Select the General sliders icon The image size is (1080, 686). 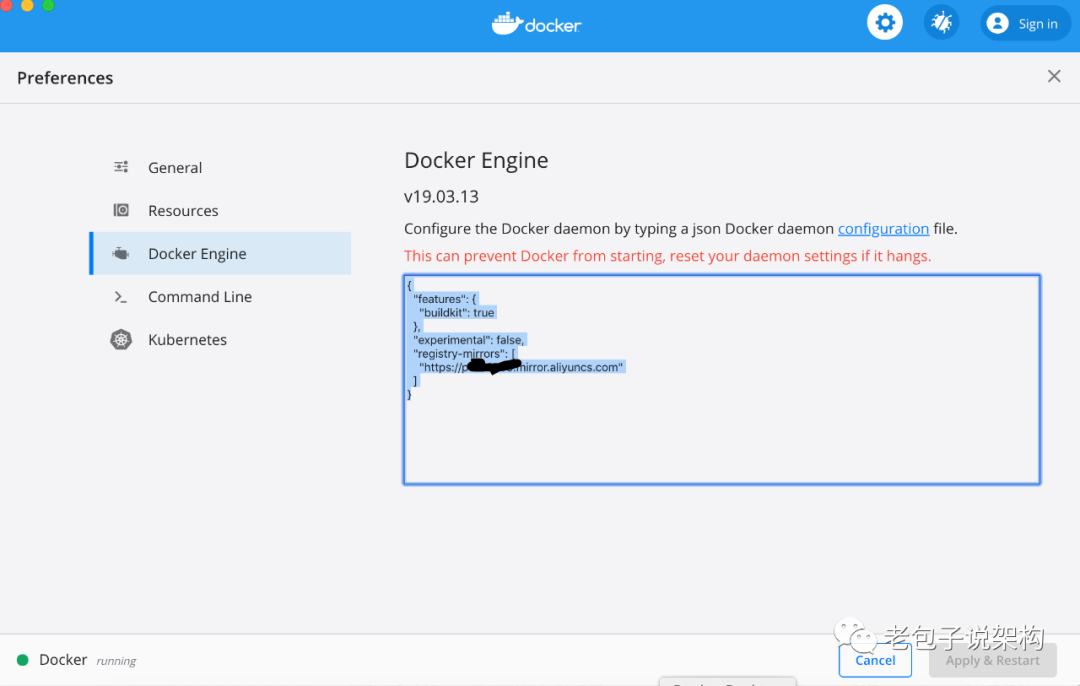pos(121,167)
